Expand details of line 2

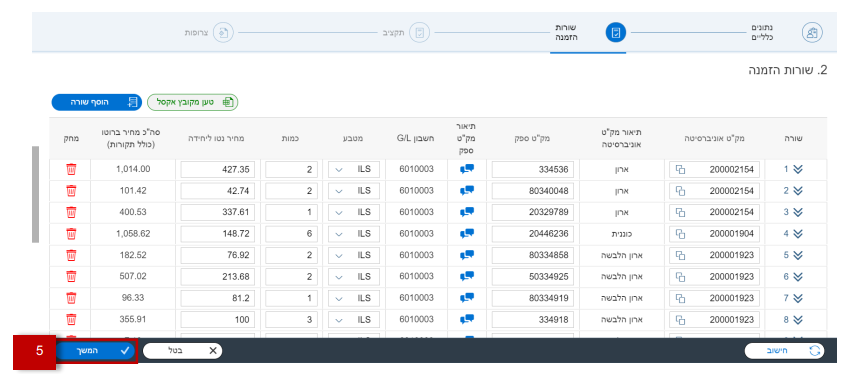(x=798, y=191)
